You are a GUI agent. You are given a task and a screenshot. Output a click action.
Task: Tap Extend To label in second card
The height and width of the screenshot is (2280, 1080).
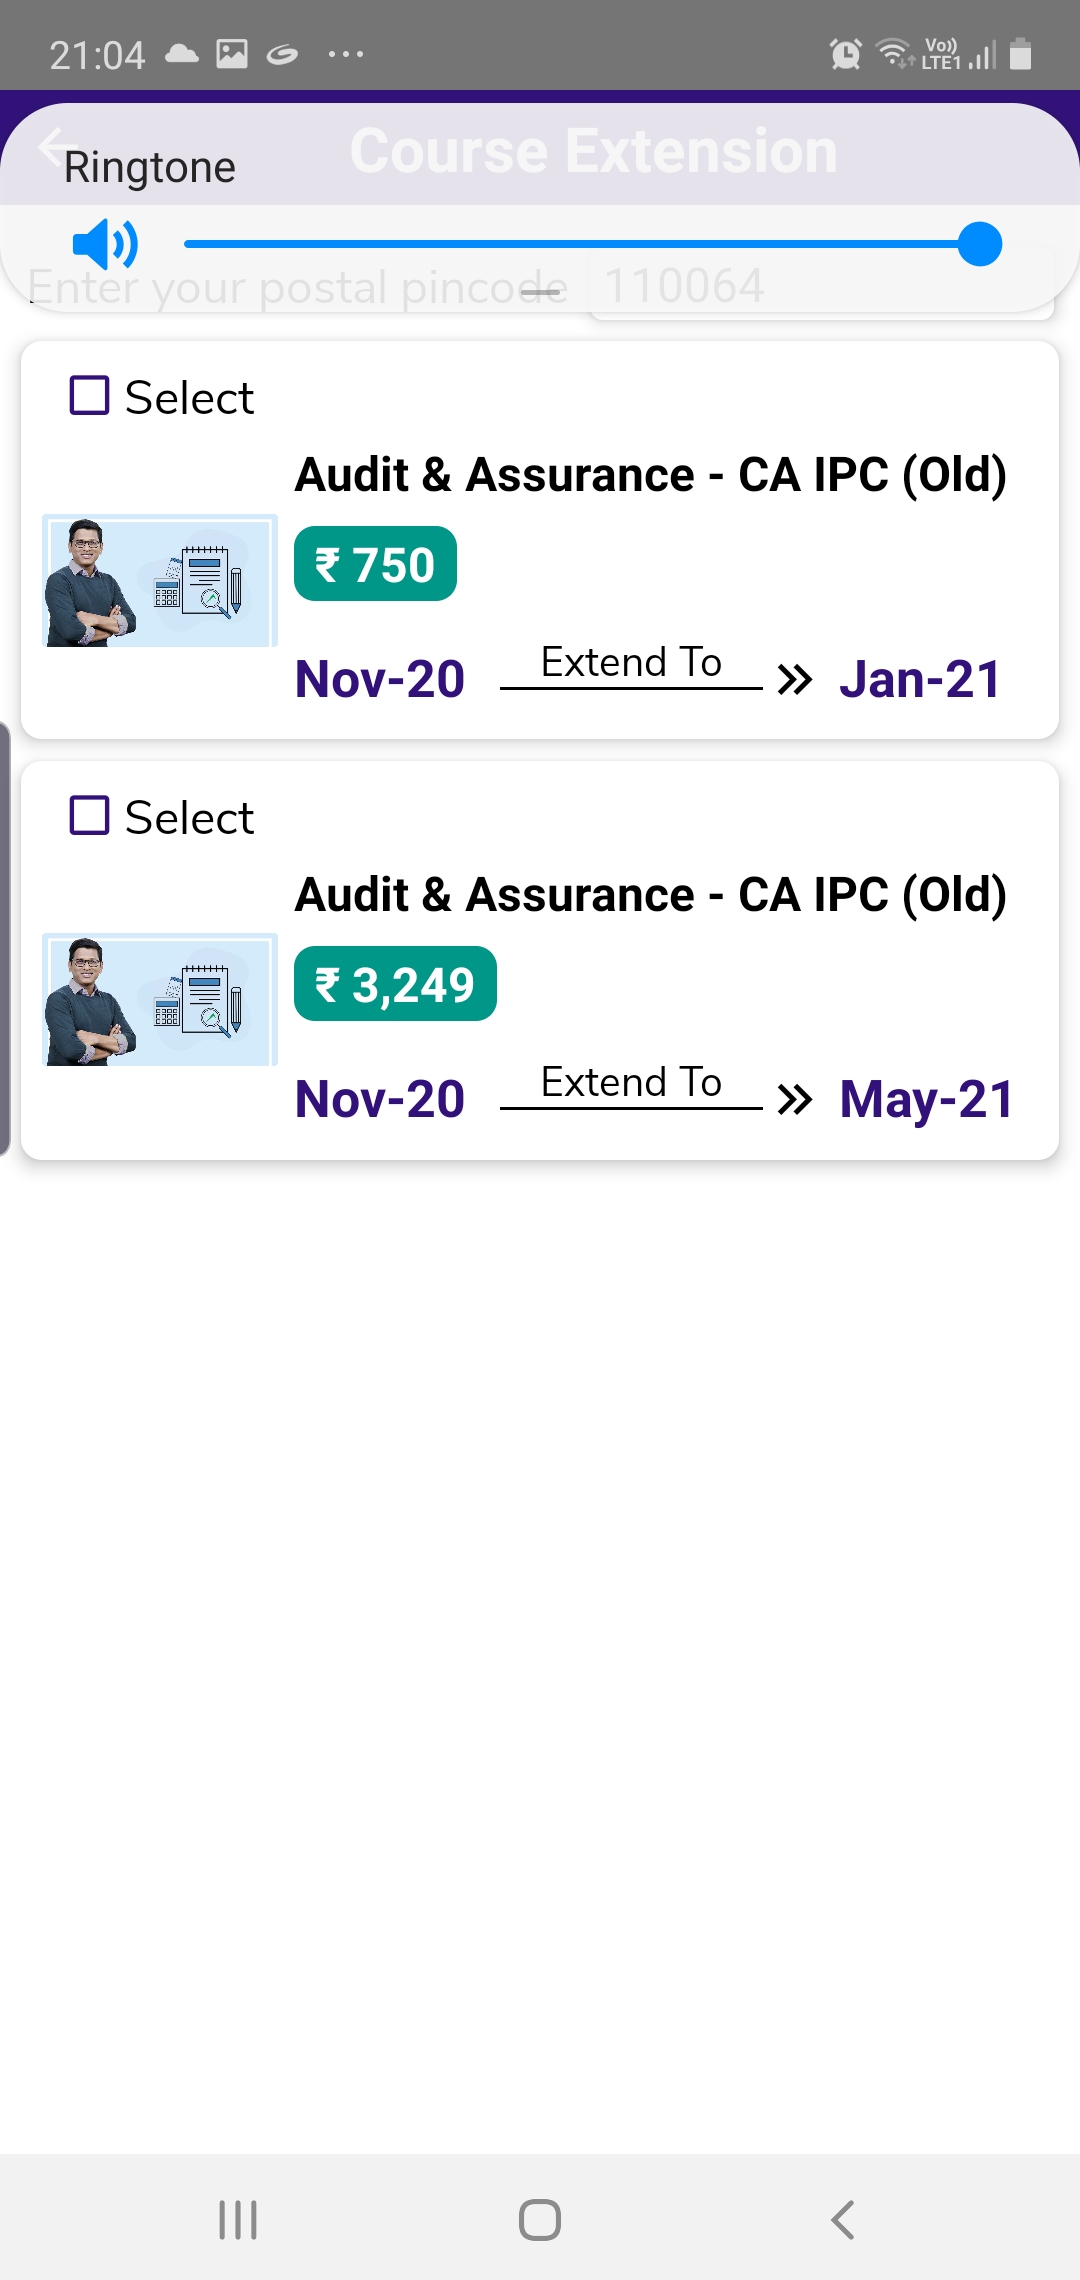(x=631, y=1082)
